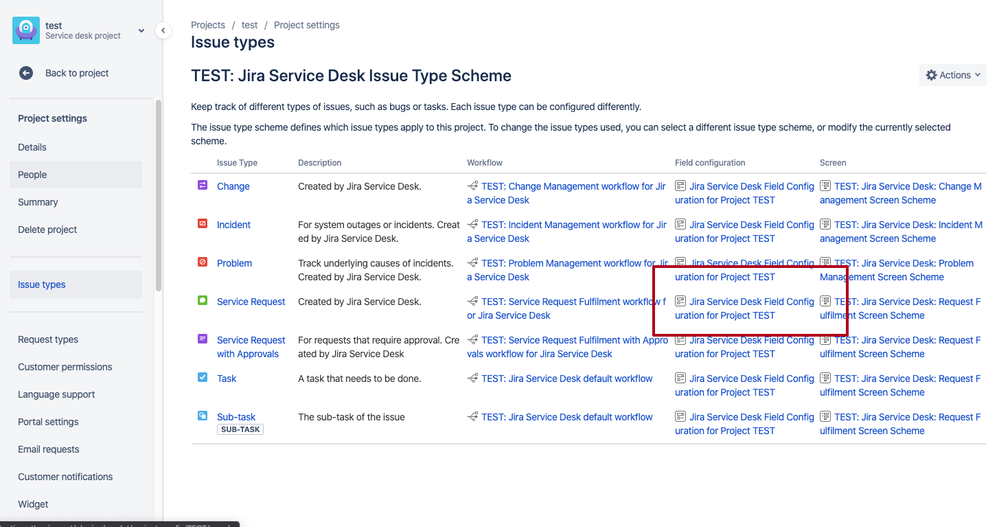The image size is (999, 527).
Task: Click test breadcrumb link
Action: point(249,25)
